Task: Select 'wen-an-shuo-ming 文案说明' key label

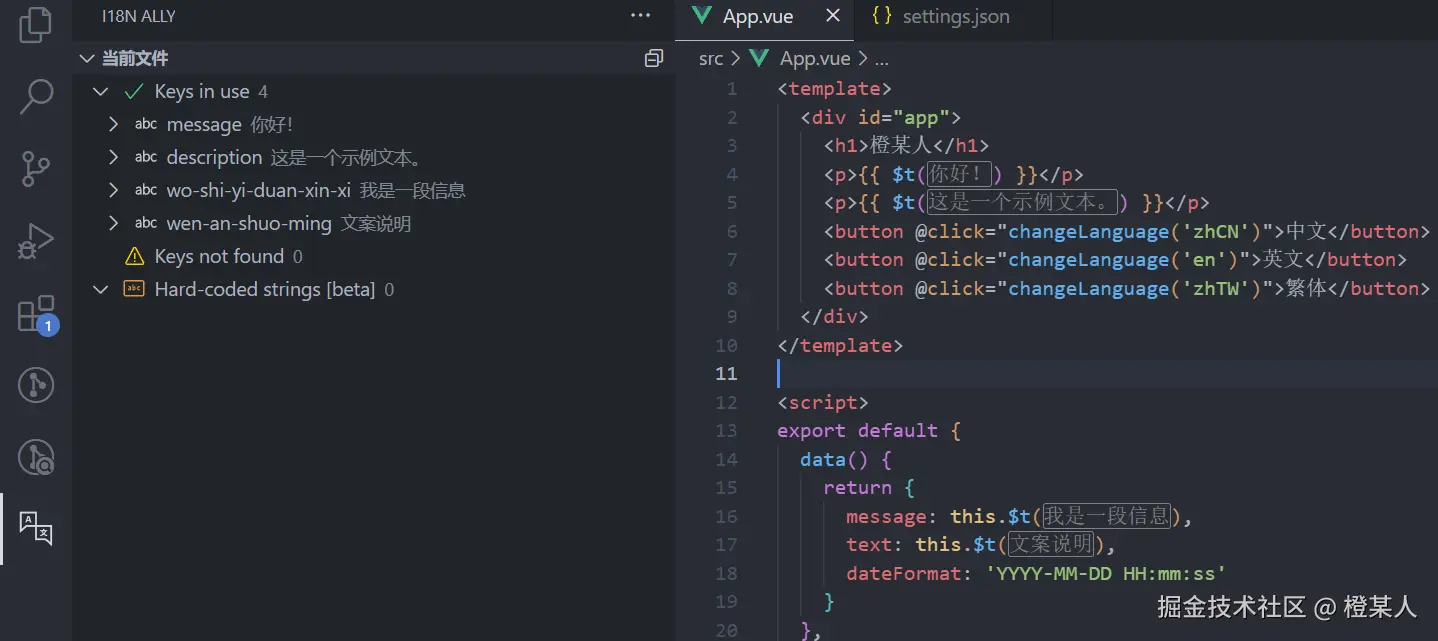Action: coord(289,223)
